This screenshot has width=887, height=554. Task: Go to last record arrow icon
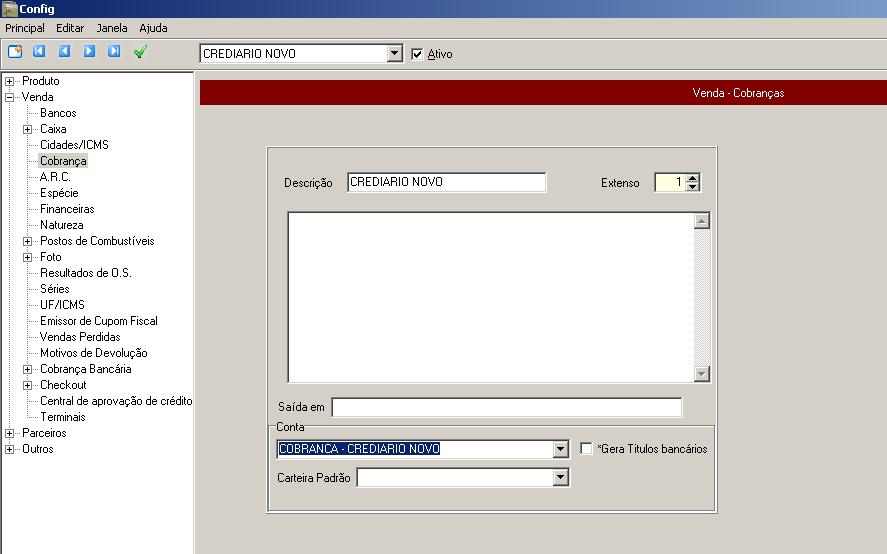[x=114, y=51]
